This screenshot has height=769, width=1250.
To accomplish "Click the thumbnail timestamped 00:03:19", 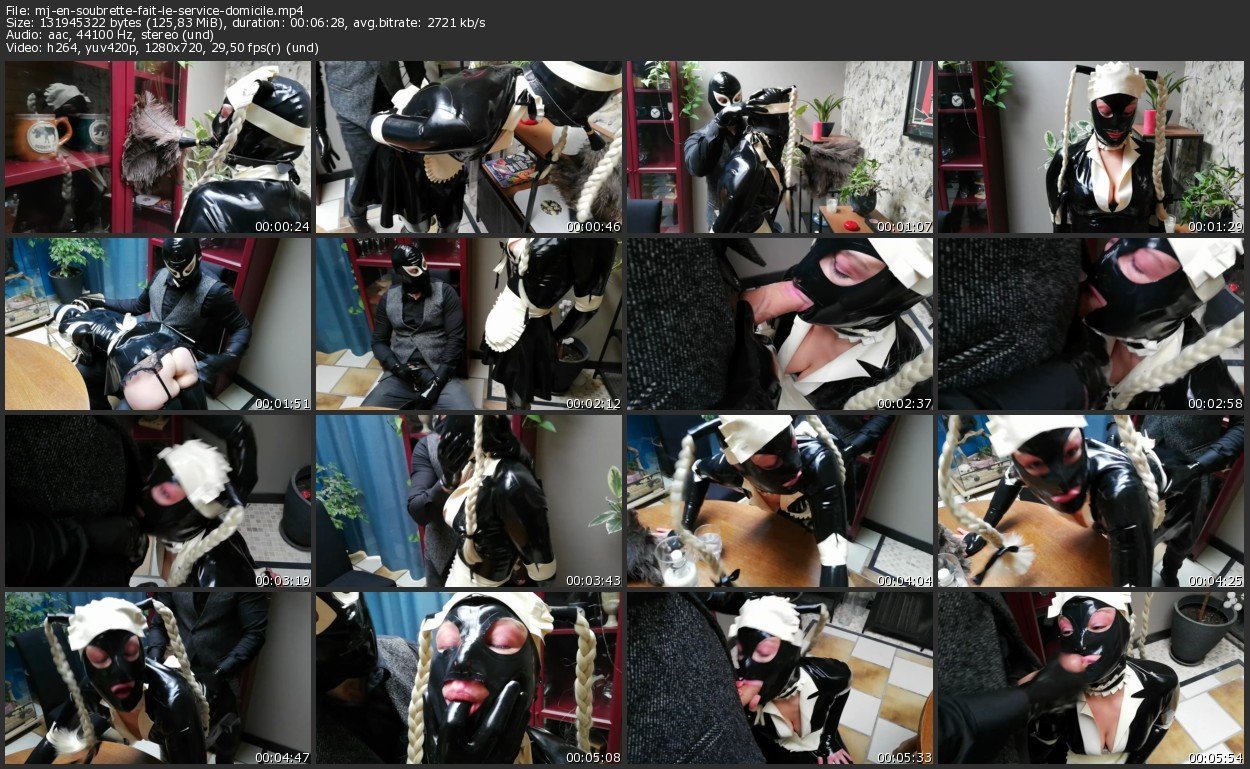I will pos(158,501).
